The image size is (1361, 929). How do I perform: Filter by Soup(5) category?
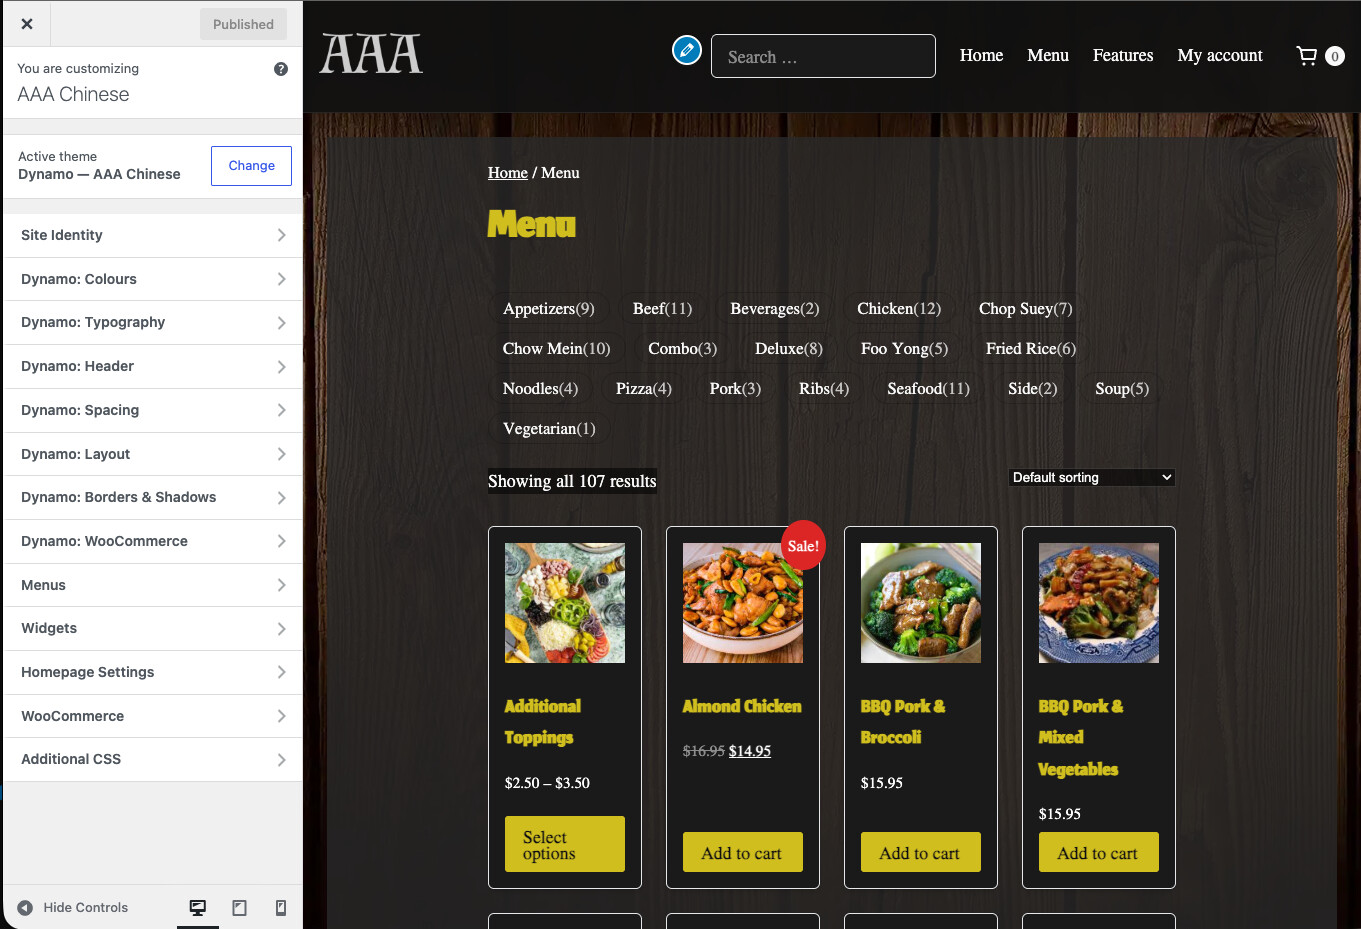click(1122, 389)
